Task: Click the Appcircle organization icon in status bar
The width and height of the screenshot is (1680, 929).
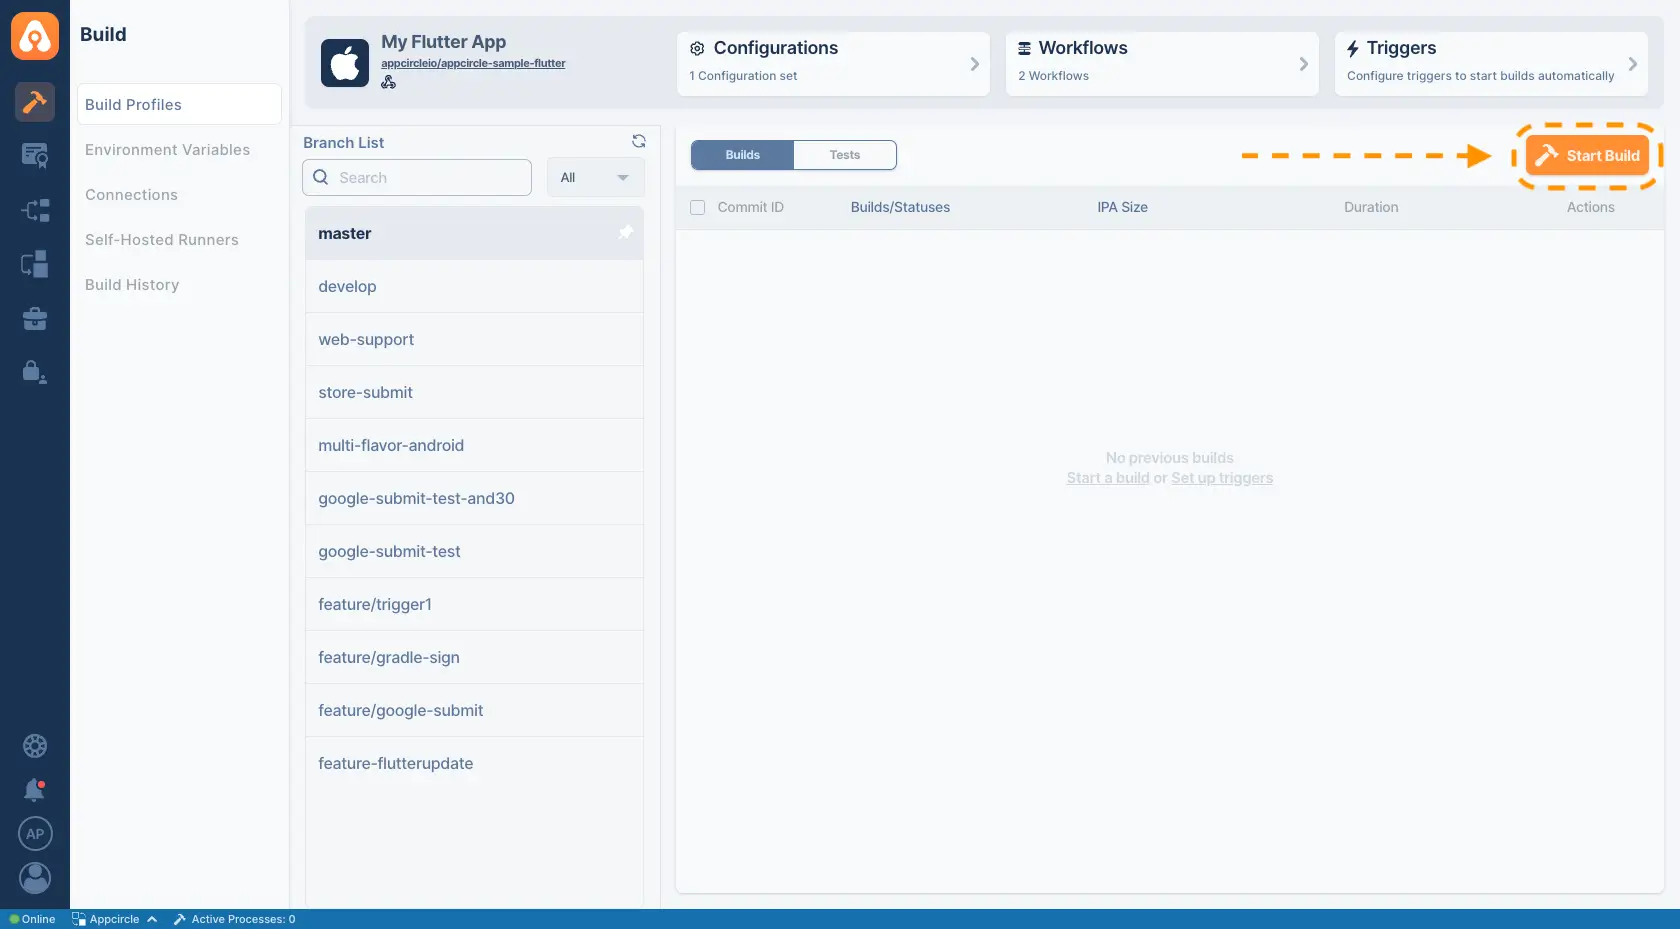Action: pos(79,919)
